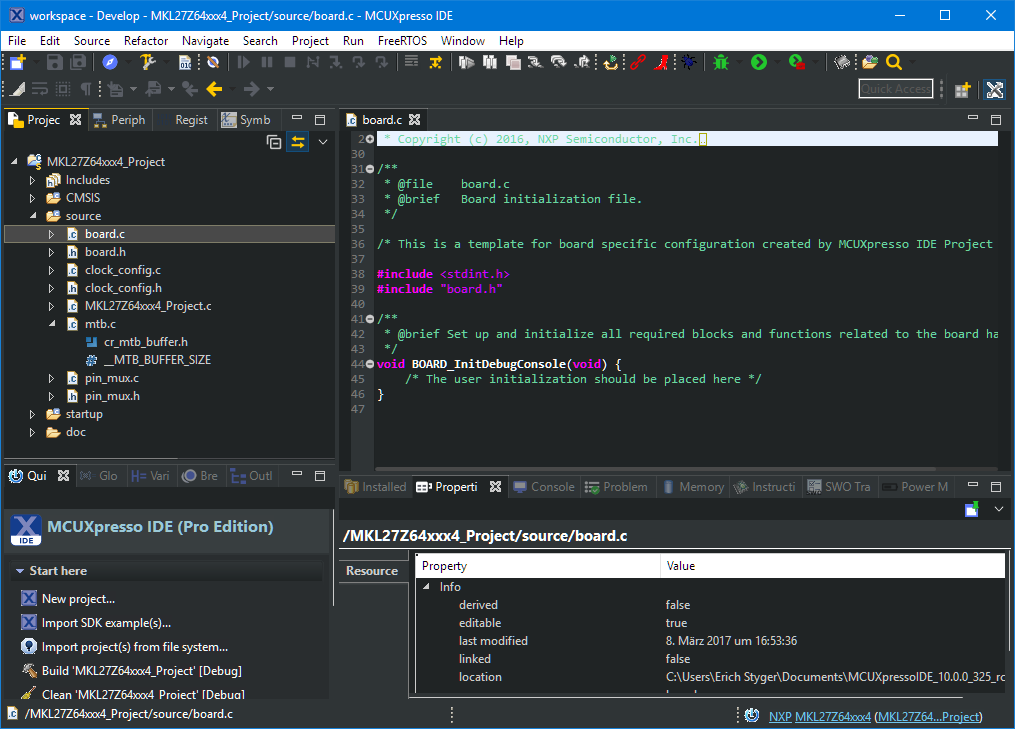Click 'New project...' in Quickstart panel
The height and width of the screenshot is (729, 1015).
coord(78,599)
